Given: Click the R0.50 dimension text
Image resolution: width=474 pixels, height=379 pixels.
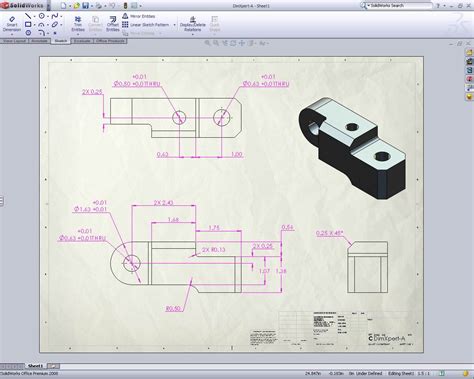Looking at the screenshot, I should tap(173, 309).
